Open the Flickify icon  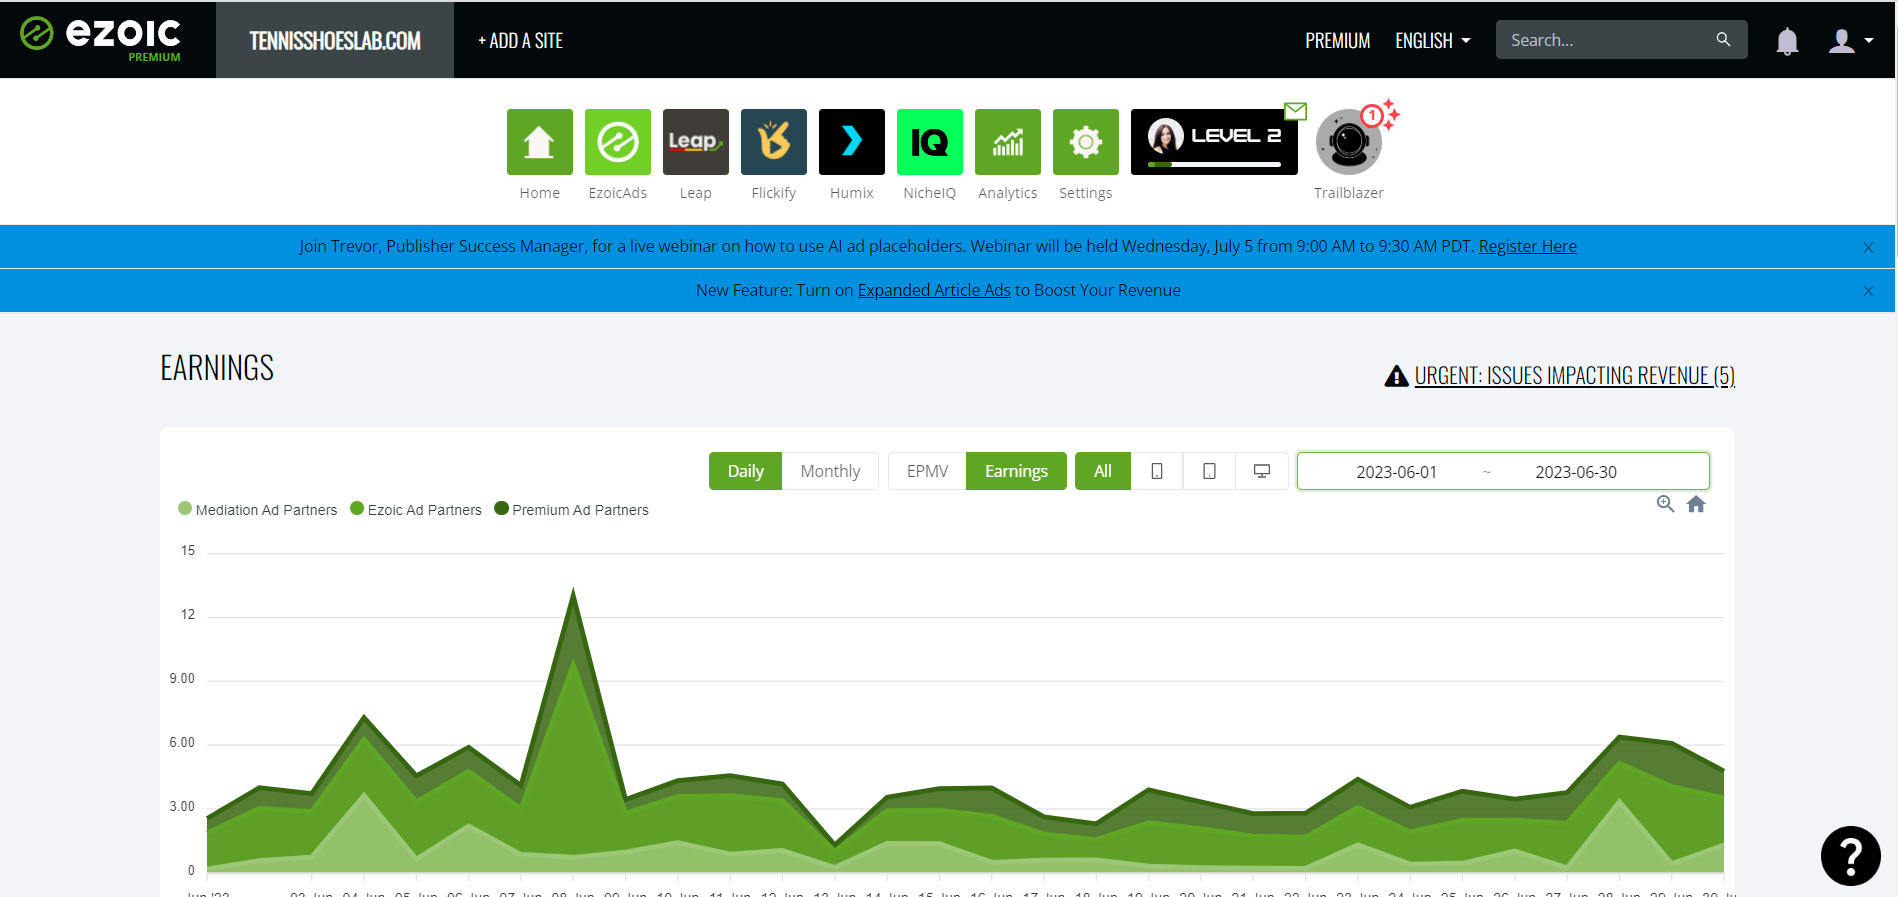[x=774, y=142]
